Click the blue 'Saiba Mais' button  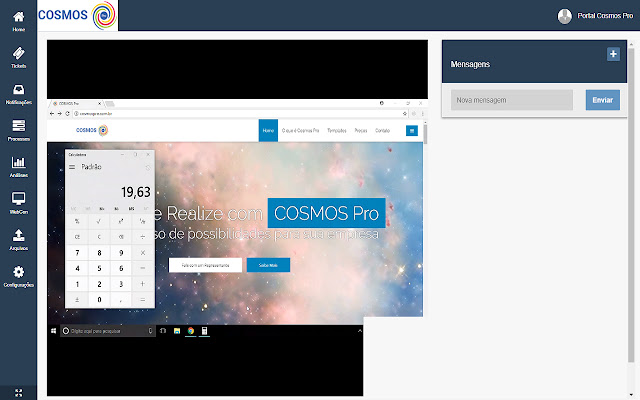(x=268, y=265)
